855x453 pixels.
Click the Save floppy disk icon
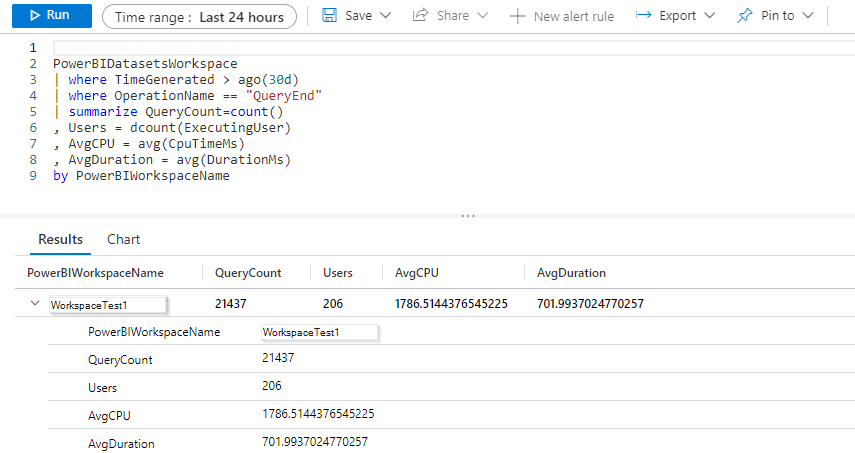click(329, 15)
